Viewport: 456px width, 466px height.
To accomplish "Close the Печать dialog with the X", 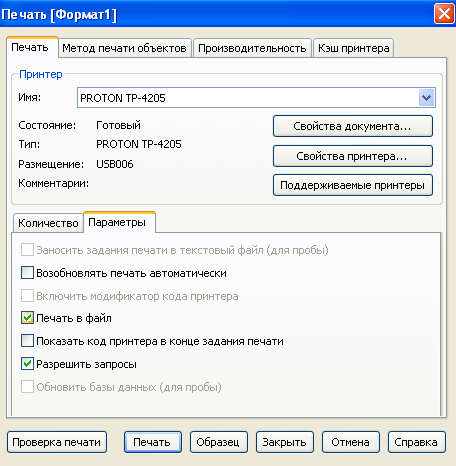I will pos(444,14).
